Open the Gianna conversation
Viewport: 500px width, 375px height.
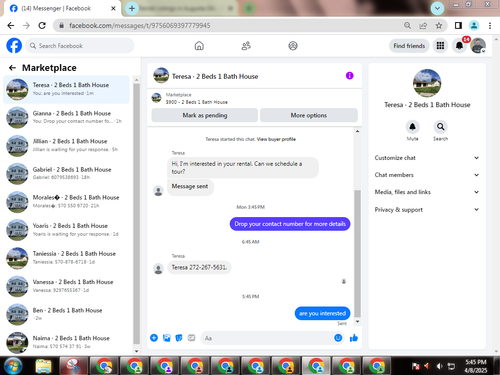pos(66,117)
